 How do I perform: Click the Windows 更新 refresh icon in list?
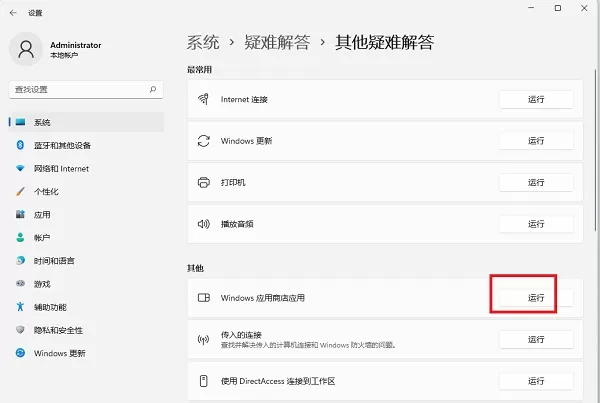[203, 141]
